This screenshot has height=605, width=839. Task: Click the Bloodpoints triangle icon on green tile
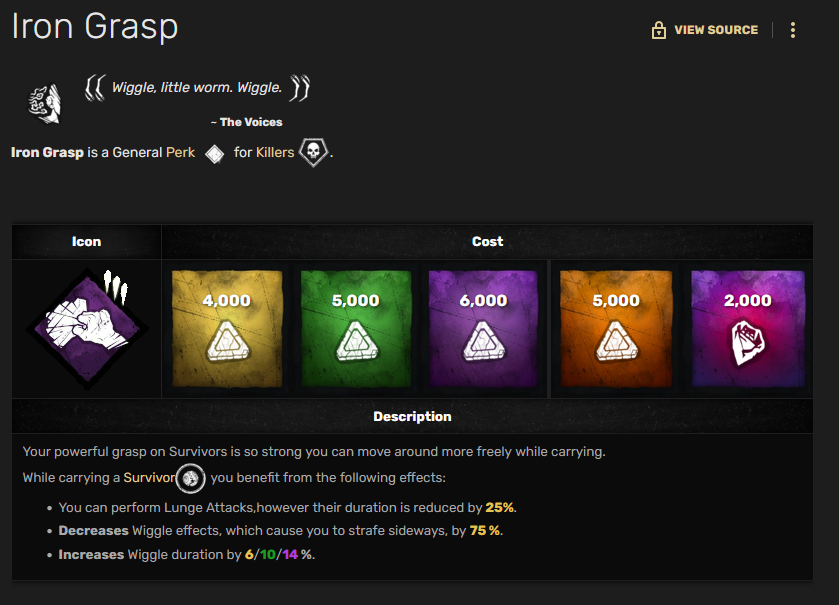[x=356, y=341]
